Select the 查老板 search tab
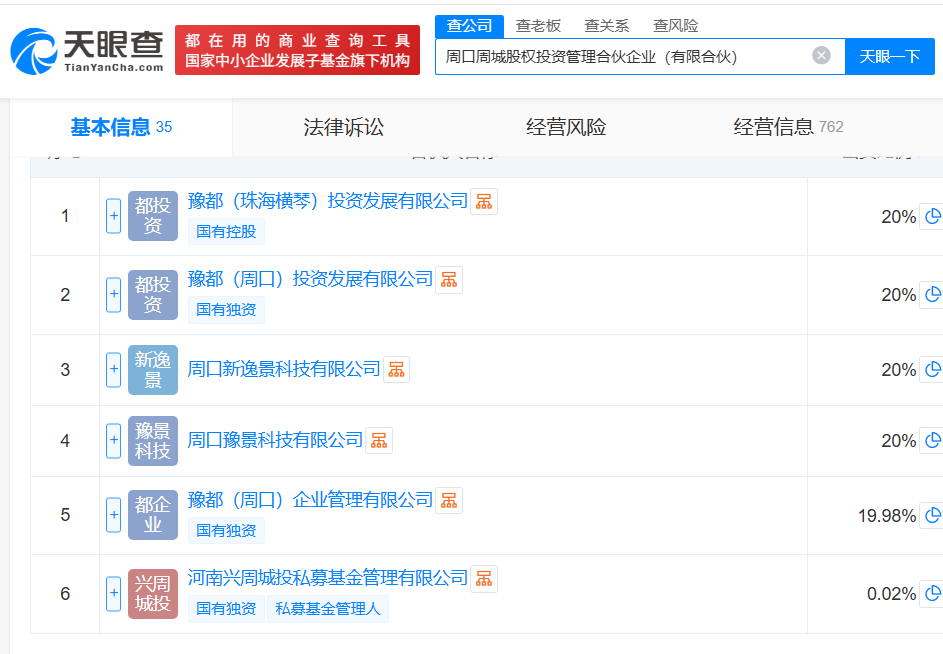Screen dimensions: 943x654 click(x=538, y=26)
